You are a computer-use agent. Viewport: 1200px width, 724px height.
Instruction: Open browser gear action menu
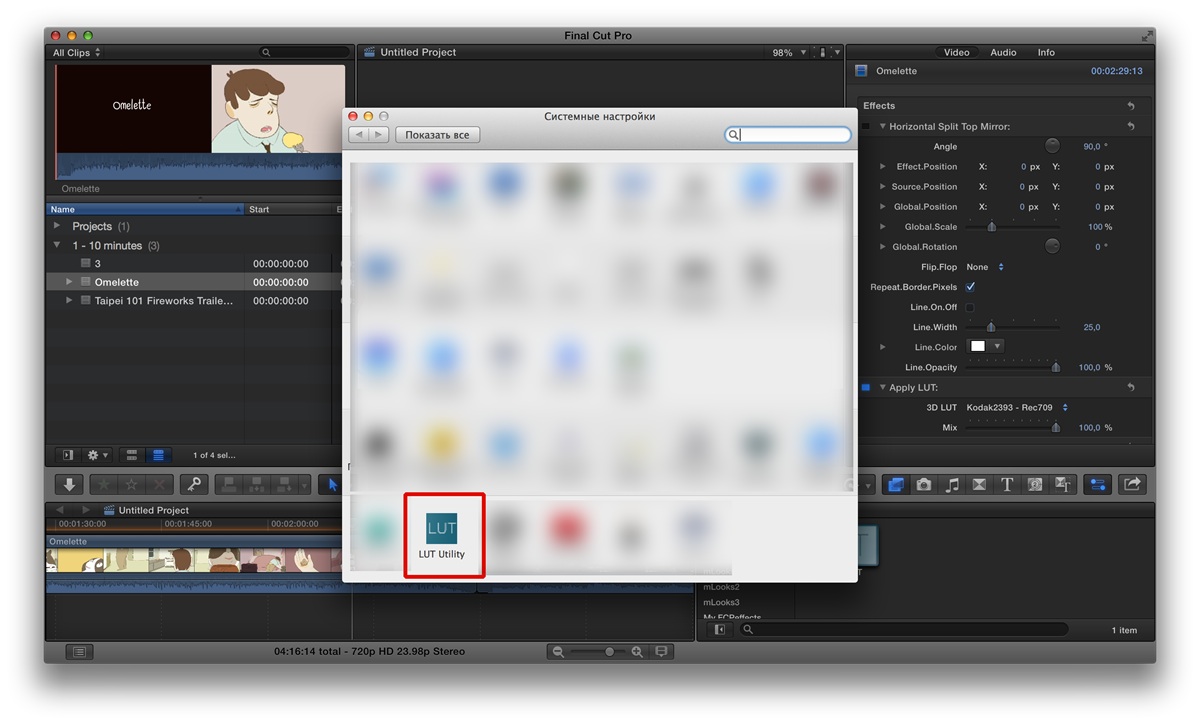pyautogui.click(x=98, y=455)
